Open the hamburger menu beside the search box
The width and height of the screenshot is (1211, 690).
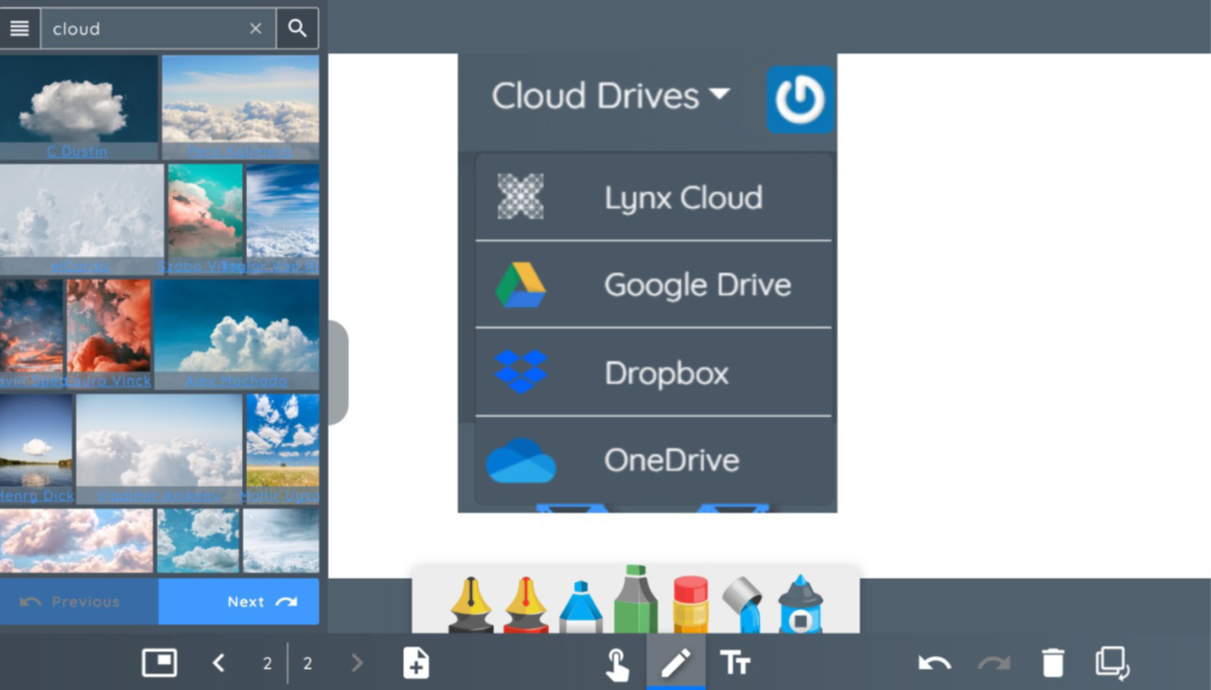coord(20,29)
